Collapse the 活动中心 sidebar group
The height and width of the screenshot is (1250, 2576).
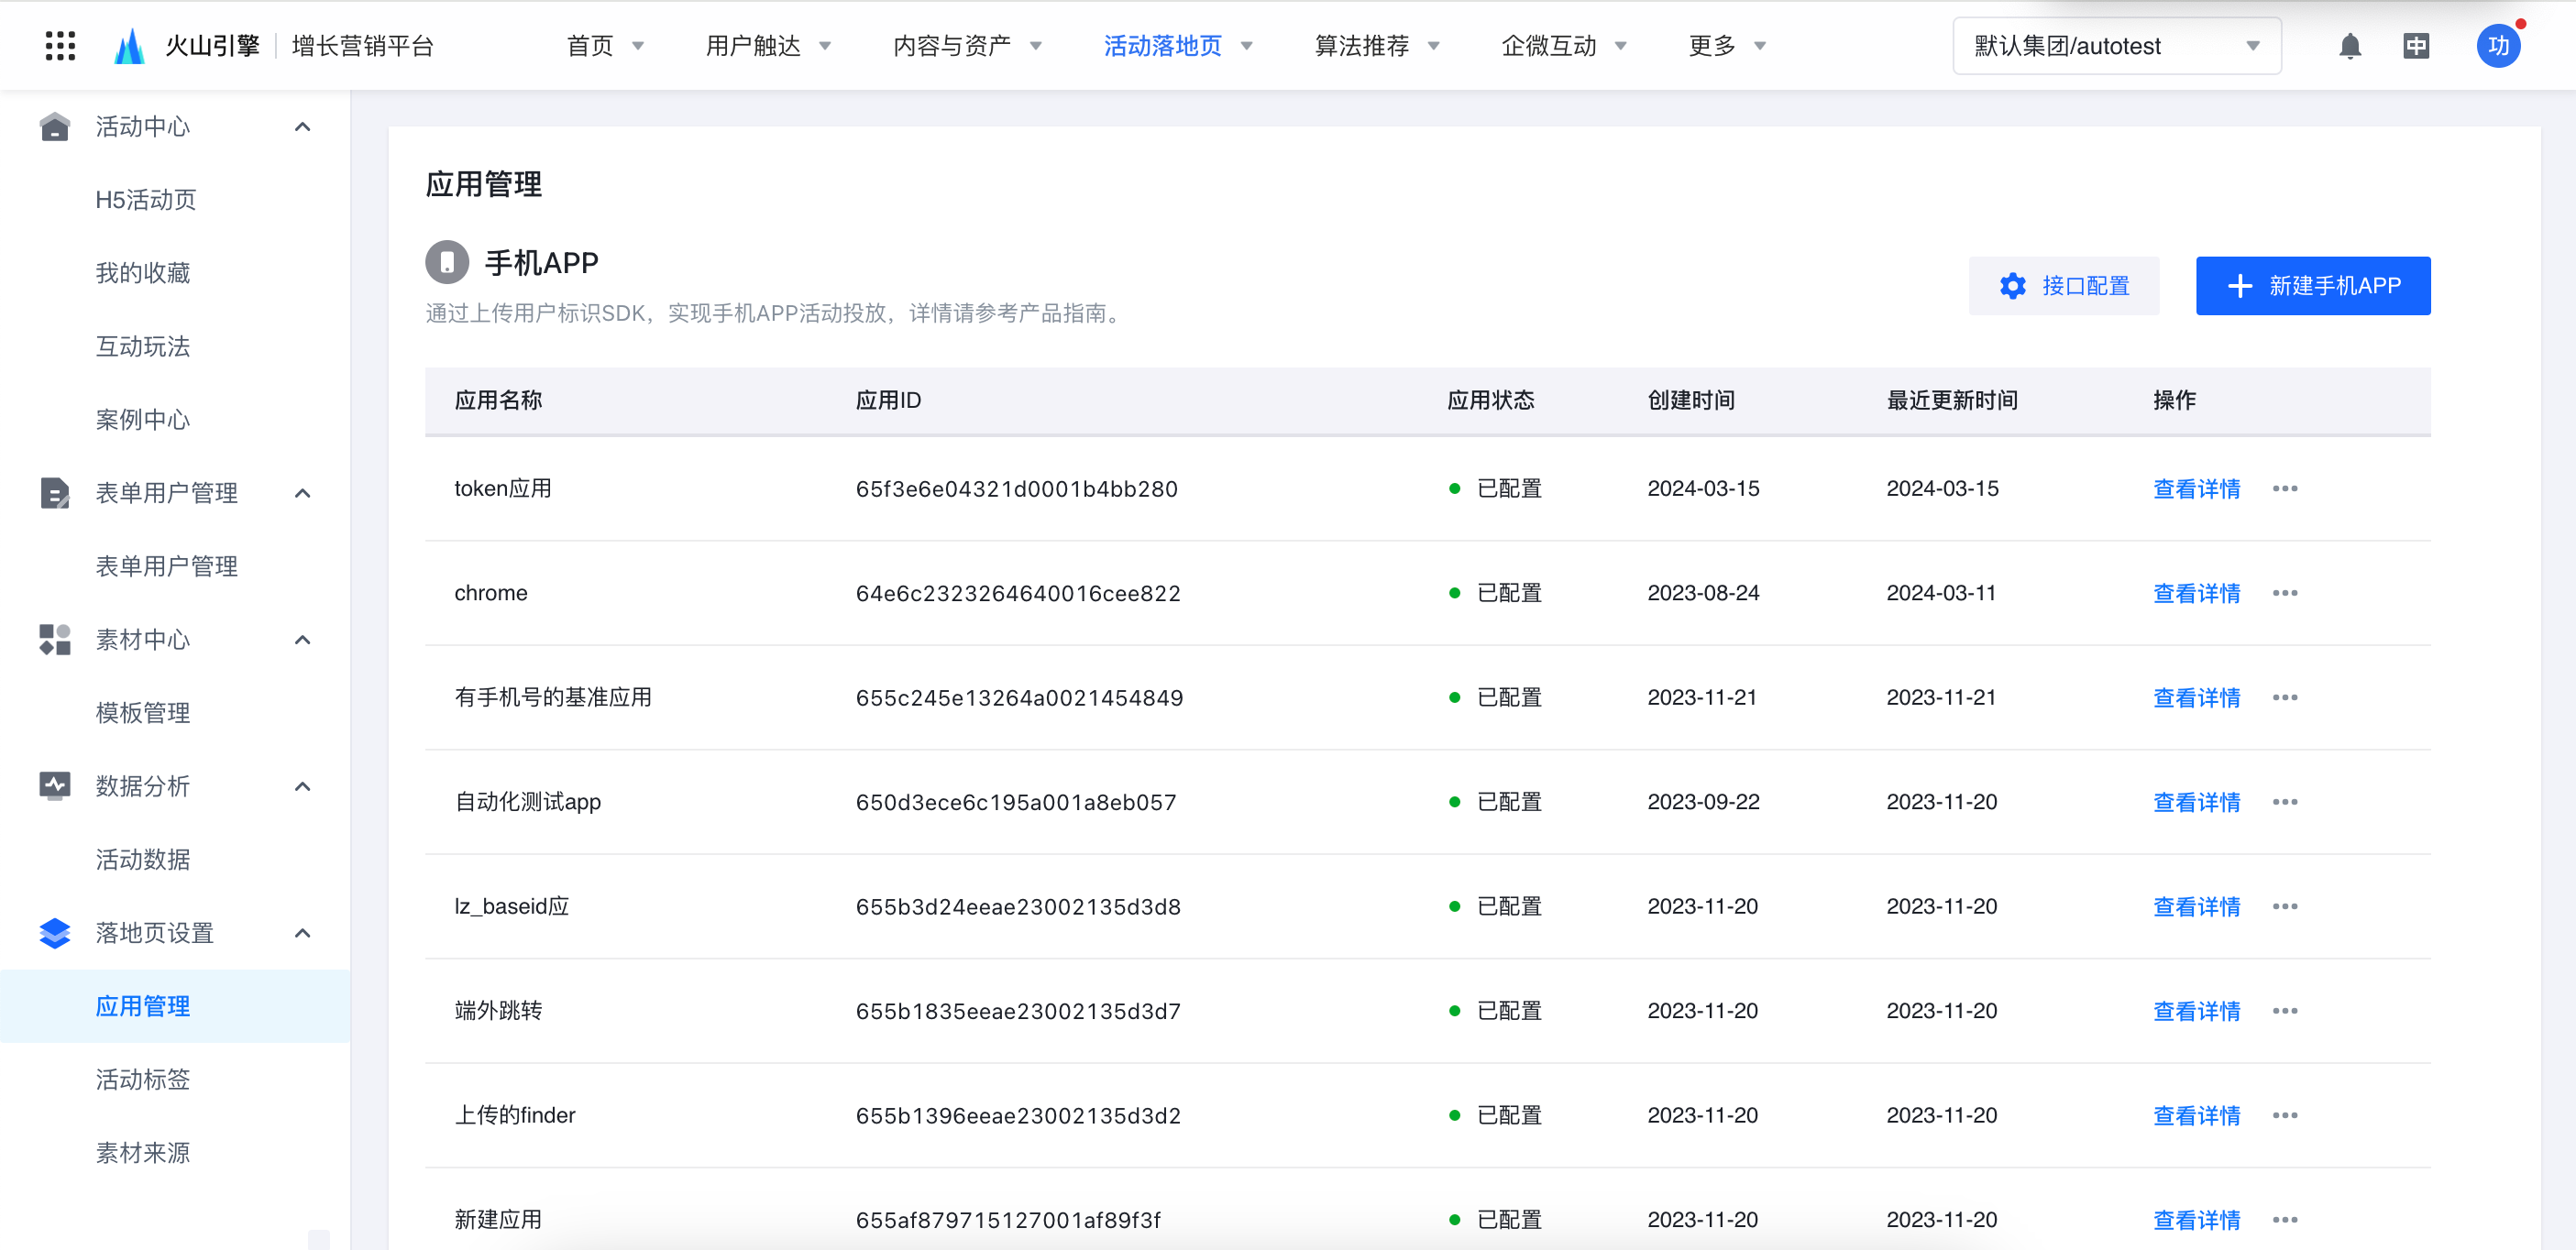coord(303,127)
